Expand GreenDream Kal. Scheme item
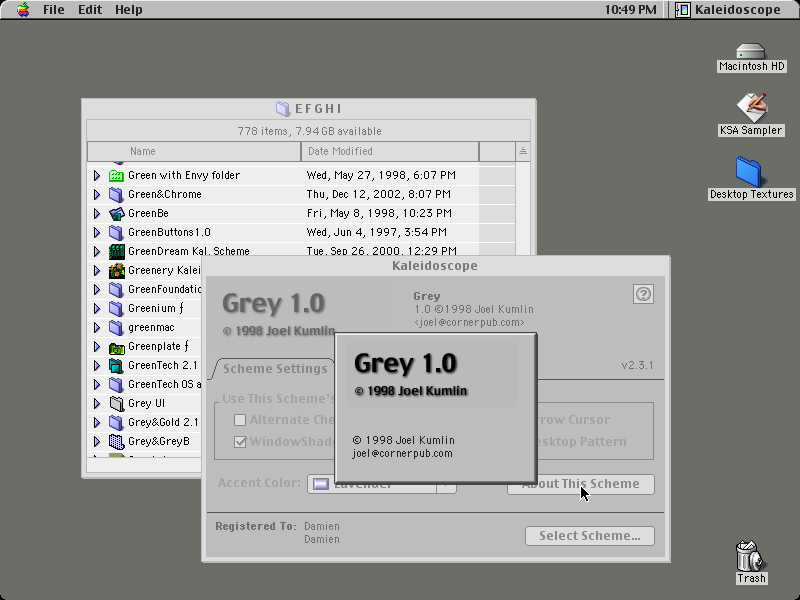Screen dimensions: 800x600 click(97, 252)
